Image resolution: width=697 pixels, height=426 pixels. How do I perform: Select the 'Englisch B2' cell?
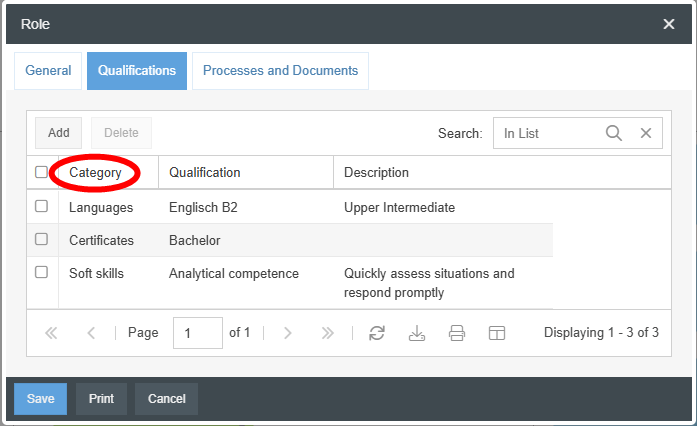point(203,208)
